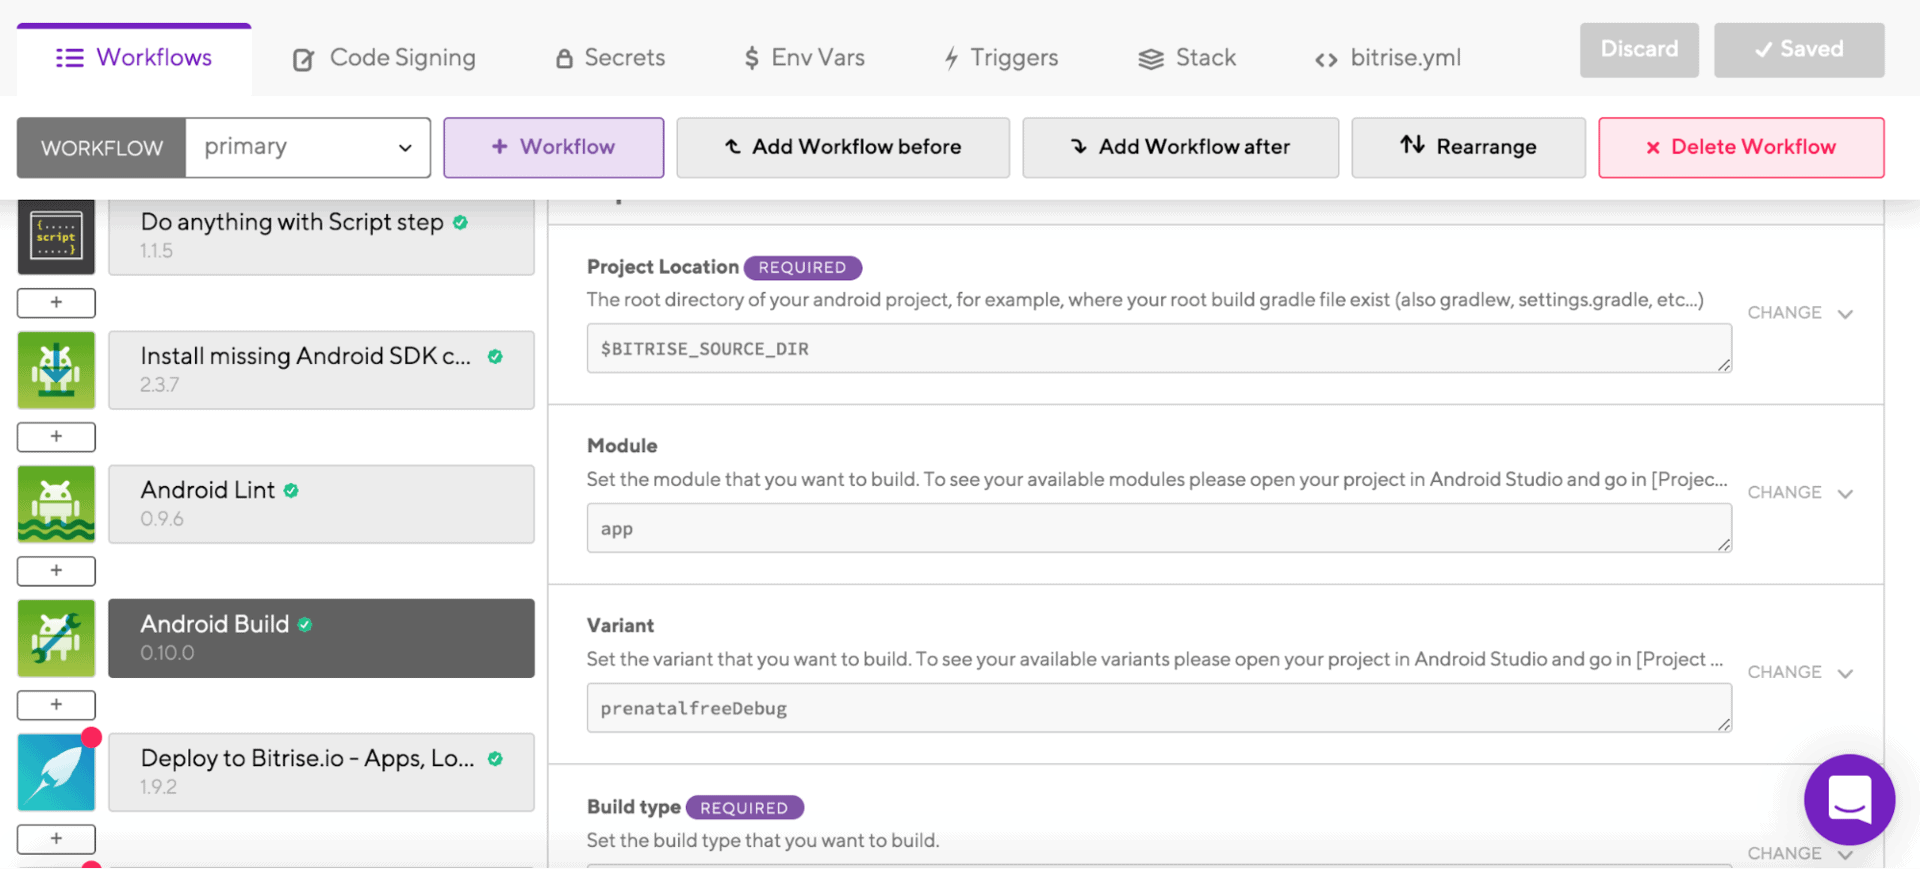The height and width of the screenshot is (869, 1920).
Task: Click Add Workflow after
Action: tap(1181, 148)
